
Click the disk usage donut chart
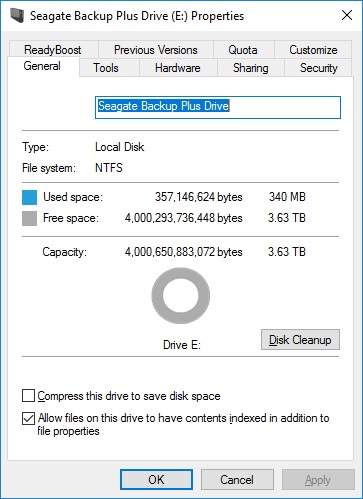(181, 296)
